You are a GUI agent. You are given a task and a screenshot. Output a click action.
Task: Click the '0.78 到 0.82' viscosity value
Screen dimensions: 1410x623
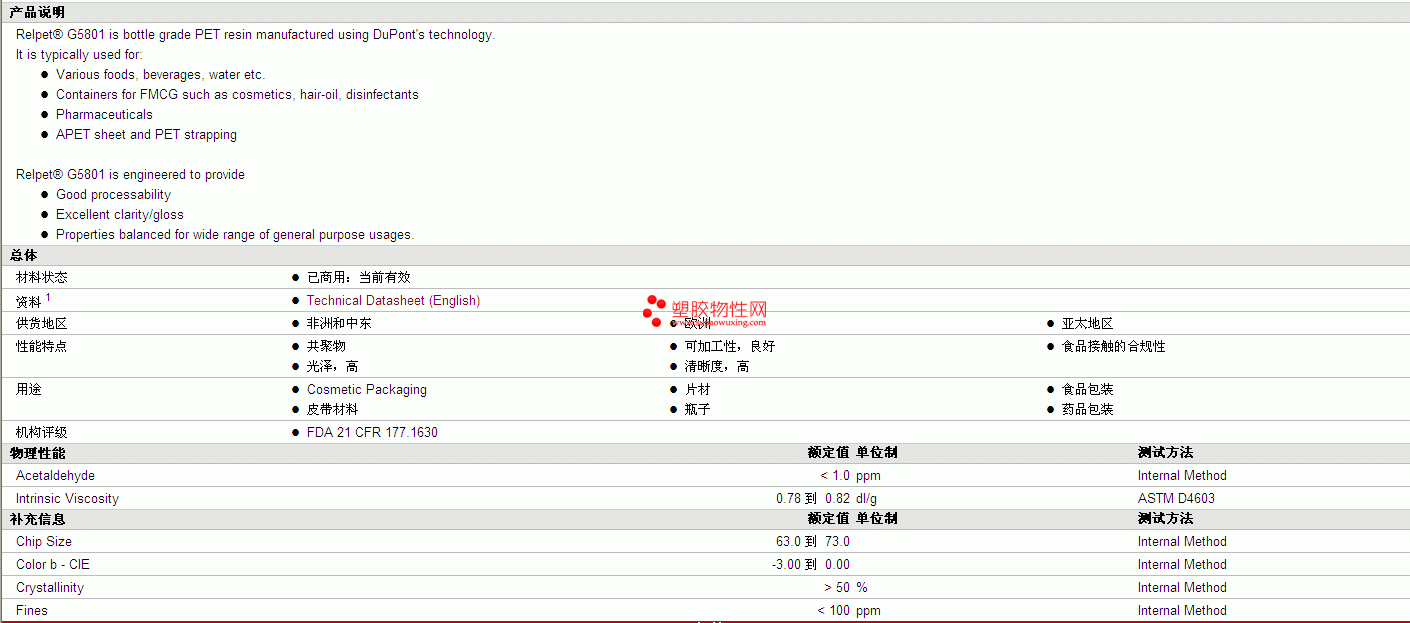(813, 499)
